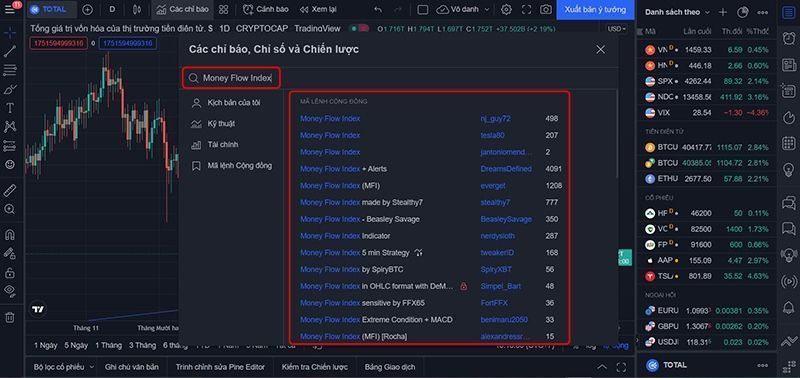Open the Trình chỉnh sửa Pine Editor tab
Viewport: 800px width, 378px height.
click(x=220, y=367)
